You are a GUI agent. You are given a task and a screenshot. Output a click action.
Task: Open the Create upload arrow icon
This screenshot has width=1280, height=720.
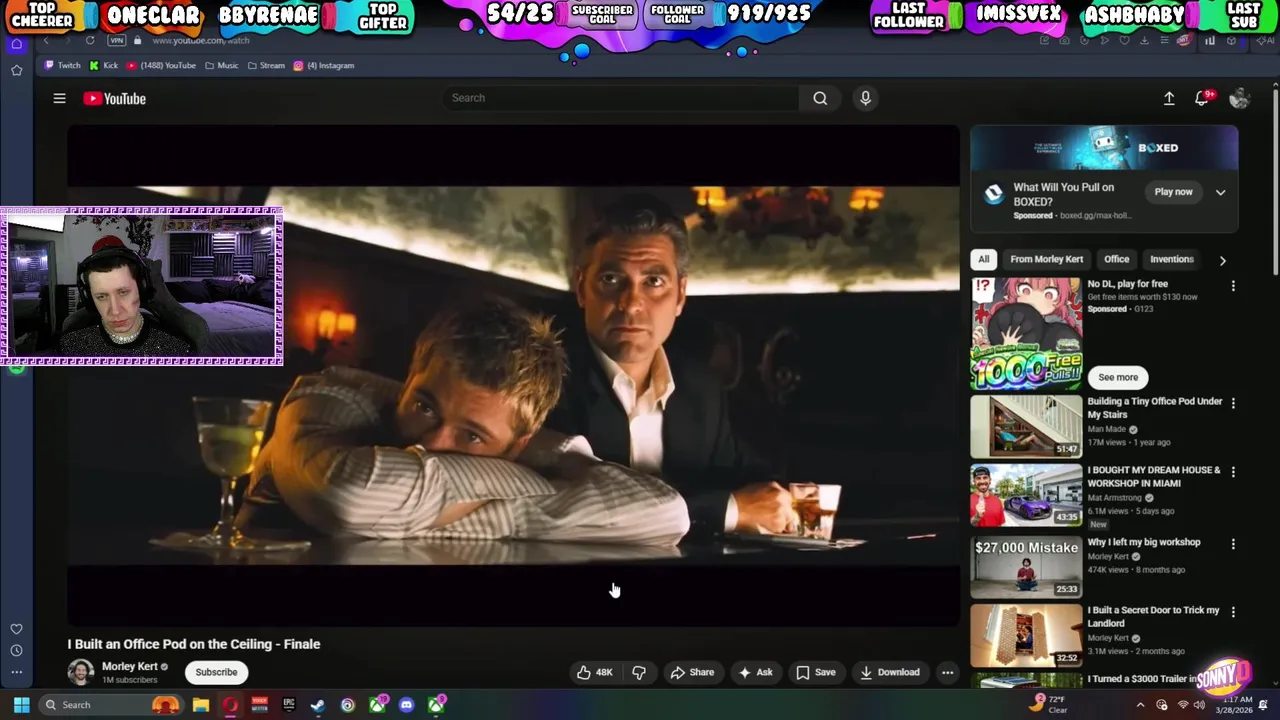coord(1169,98)
